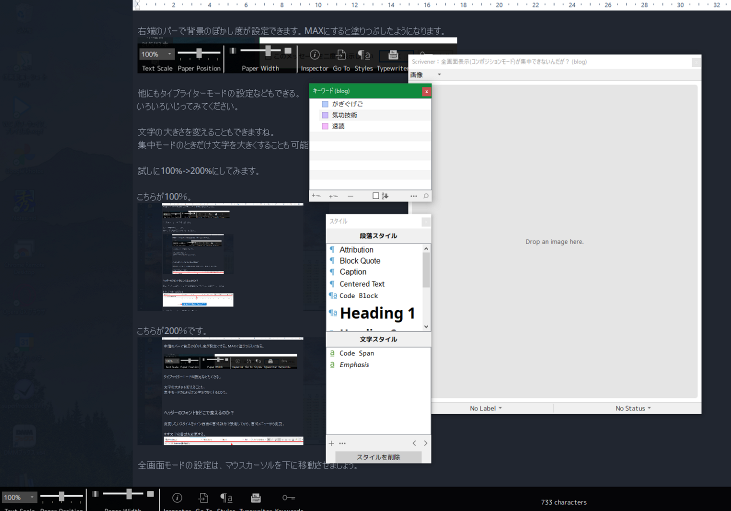Click the styles list scroll-down arrow
The height and width of the screenshot is (511, 731).
(426, 326)
